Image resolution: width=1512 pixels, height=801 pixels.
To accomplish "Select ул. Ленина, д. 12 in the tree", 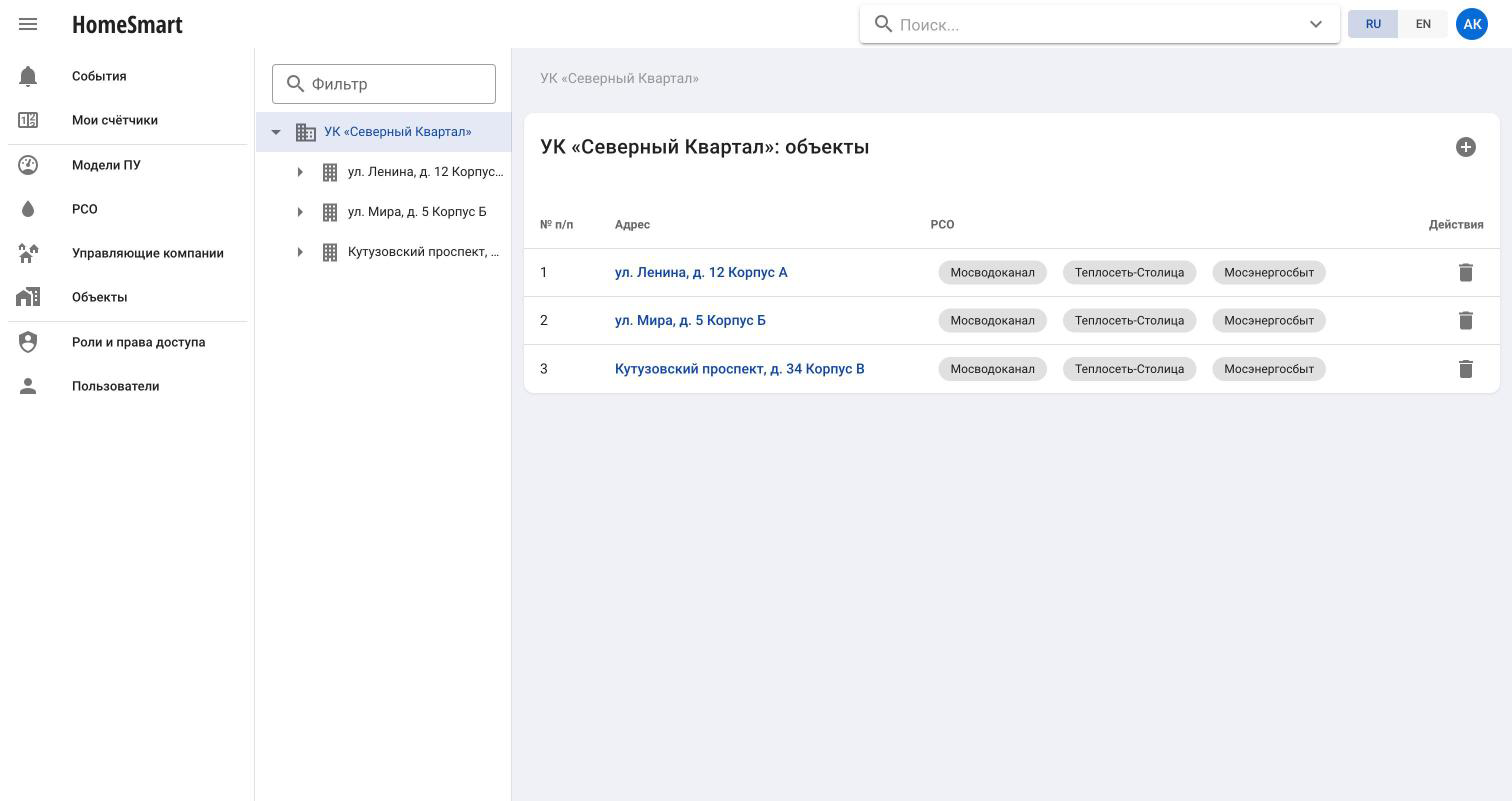I will pos(426,172).
